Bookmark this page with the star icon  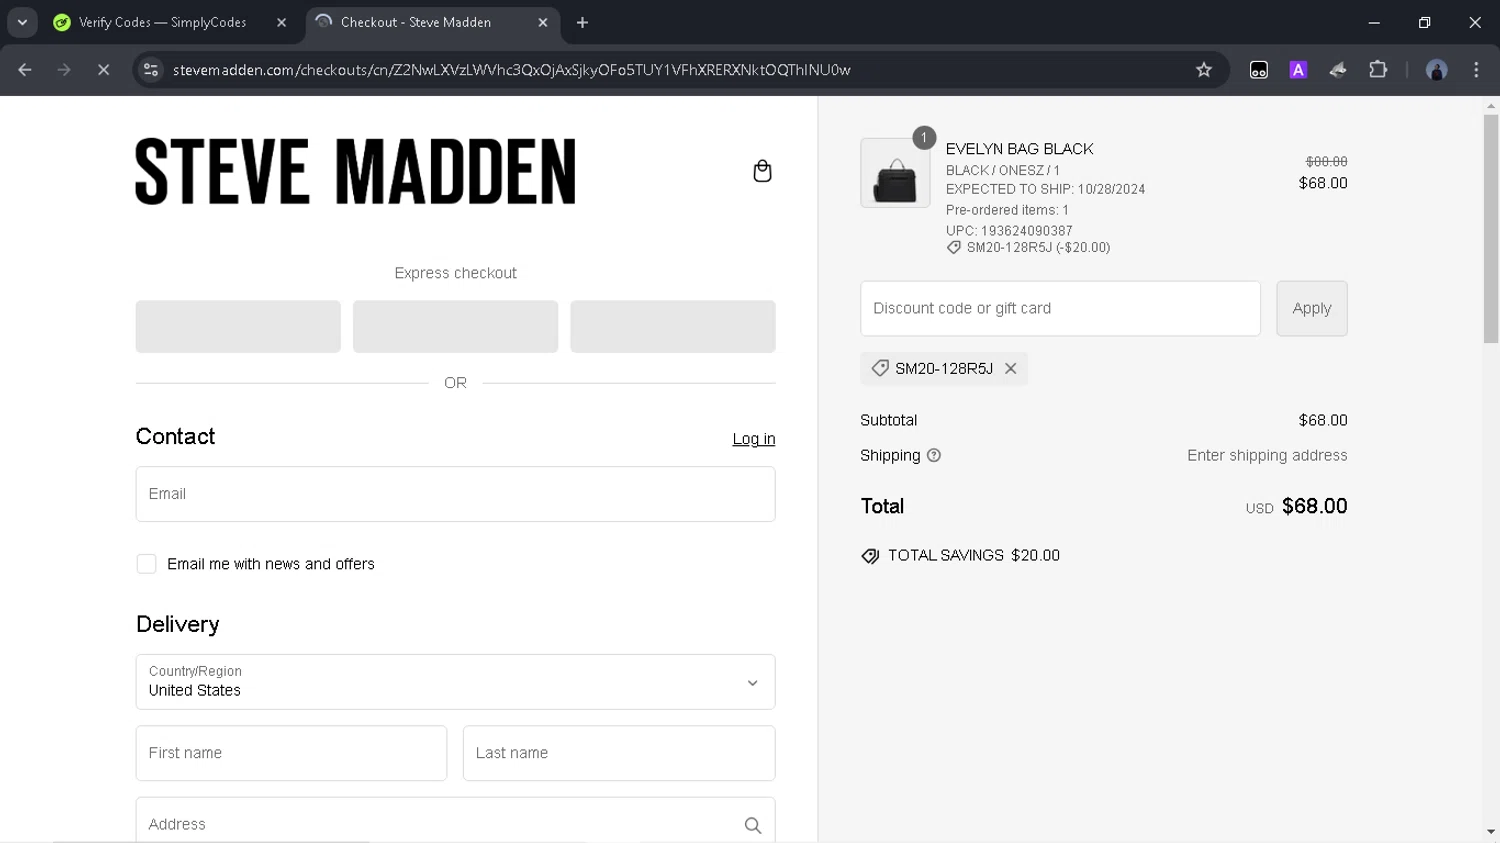tap(1204, 70)
